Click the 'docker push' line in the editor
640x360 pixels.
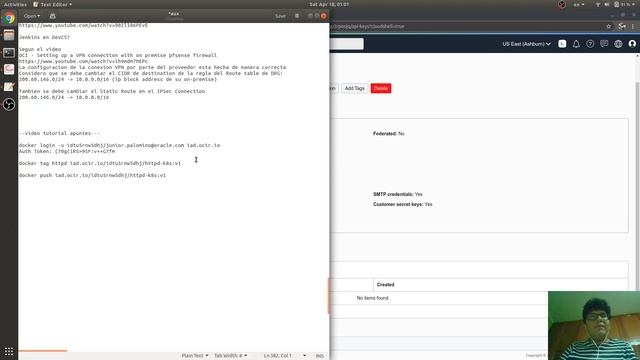pos(92,175)
